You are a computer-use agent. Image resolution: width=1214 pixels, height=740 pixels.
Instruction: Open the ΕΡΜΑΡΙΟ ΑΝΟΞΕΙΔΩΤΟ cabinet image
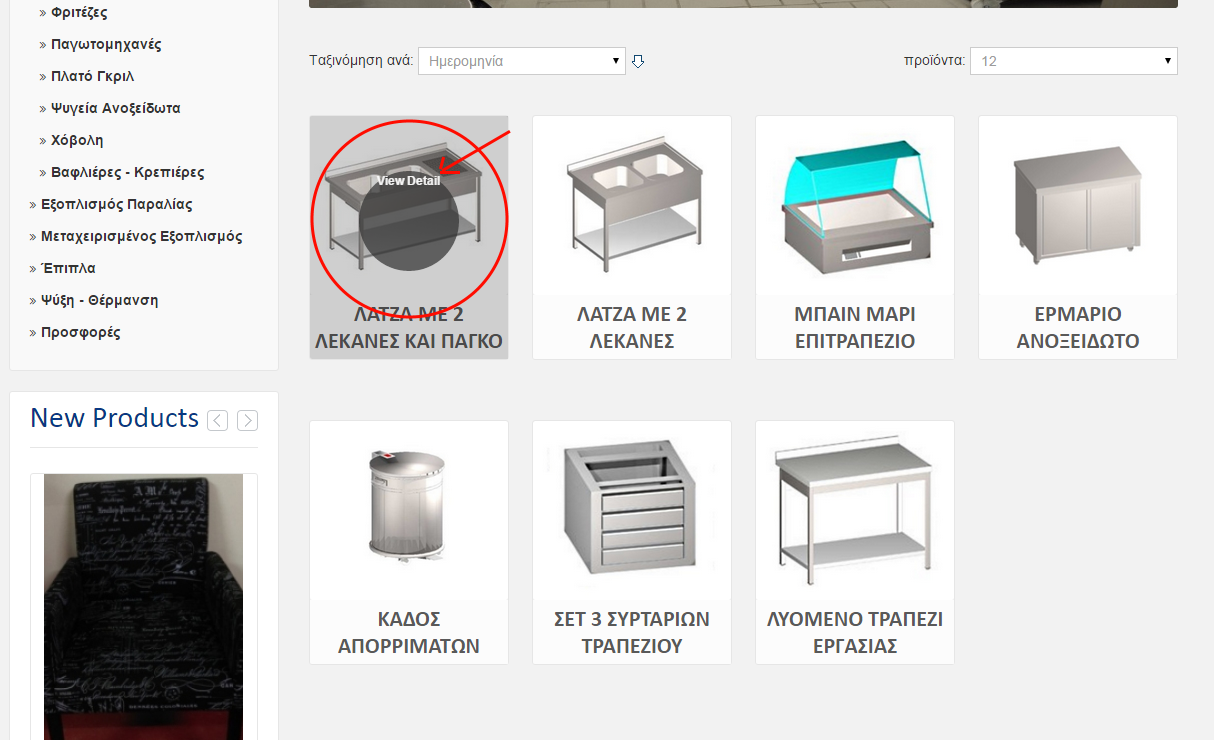tap(1077, 205)
